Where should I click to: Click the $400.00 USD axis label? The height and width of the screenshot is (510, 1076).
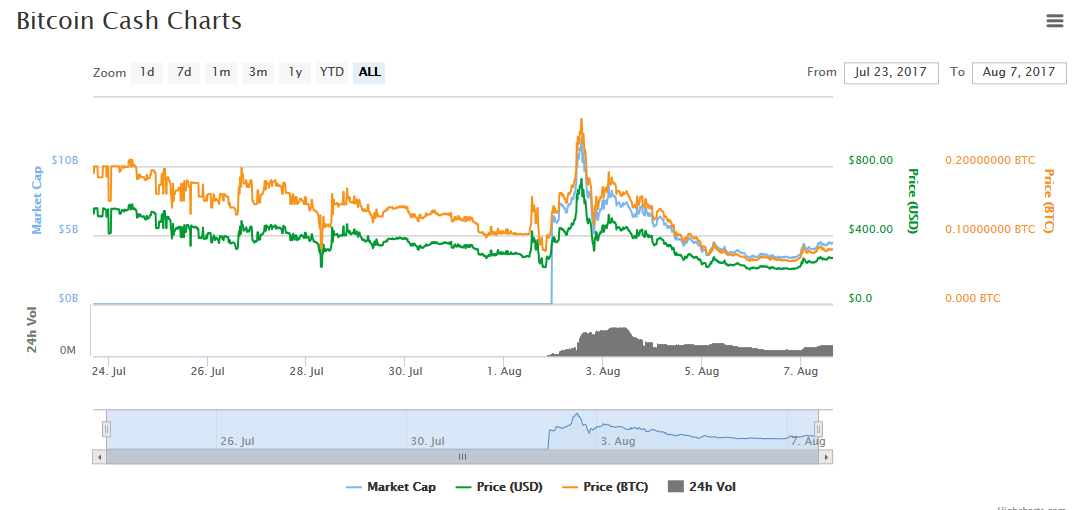(x=870, y=229)
